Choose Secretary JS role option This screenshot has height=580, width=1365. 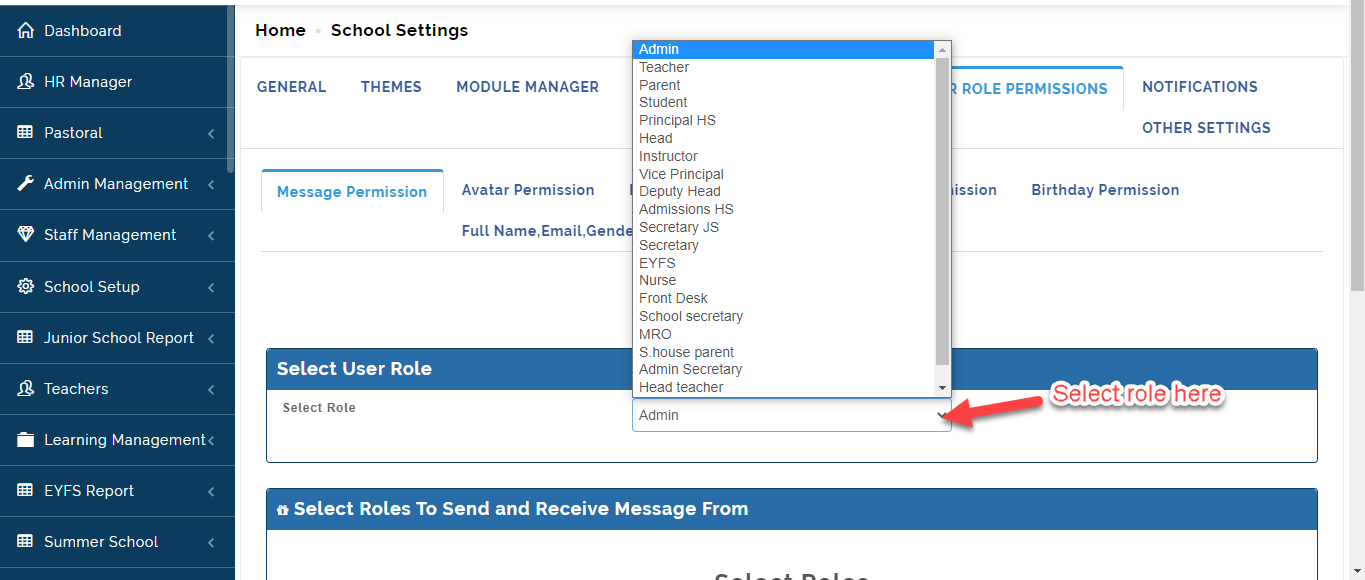783,227
